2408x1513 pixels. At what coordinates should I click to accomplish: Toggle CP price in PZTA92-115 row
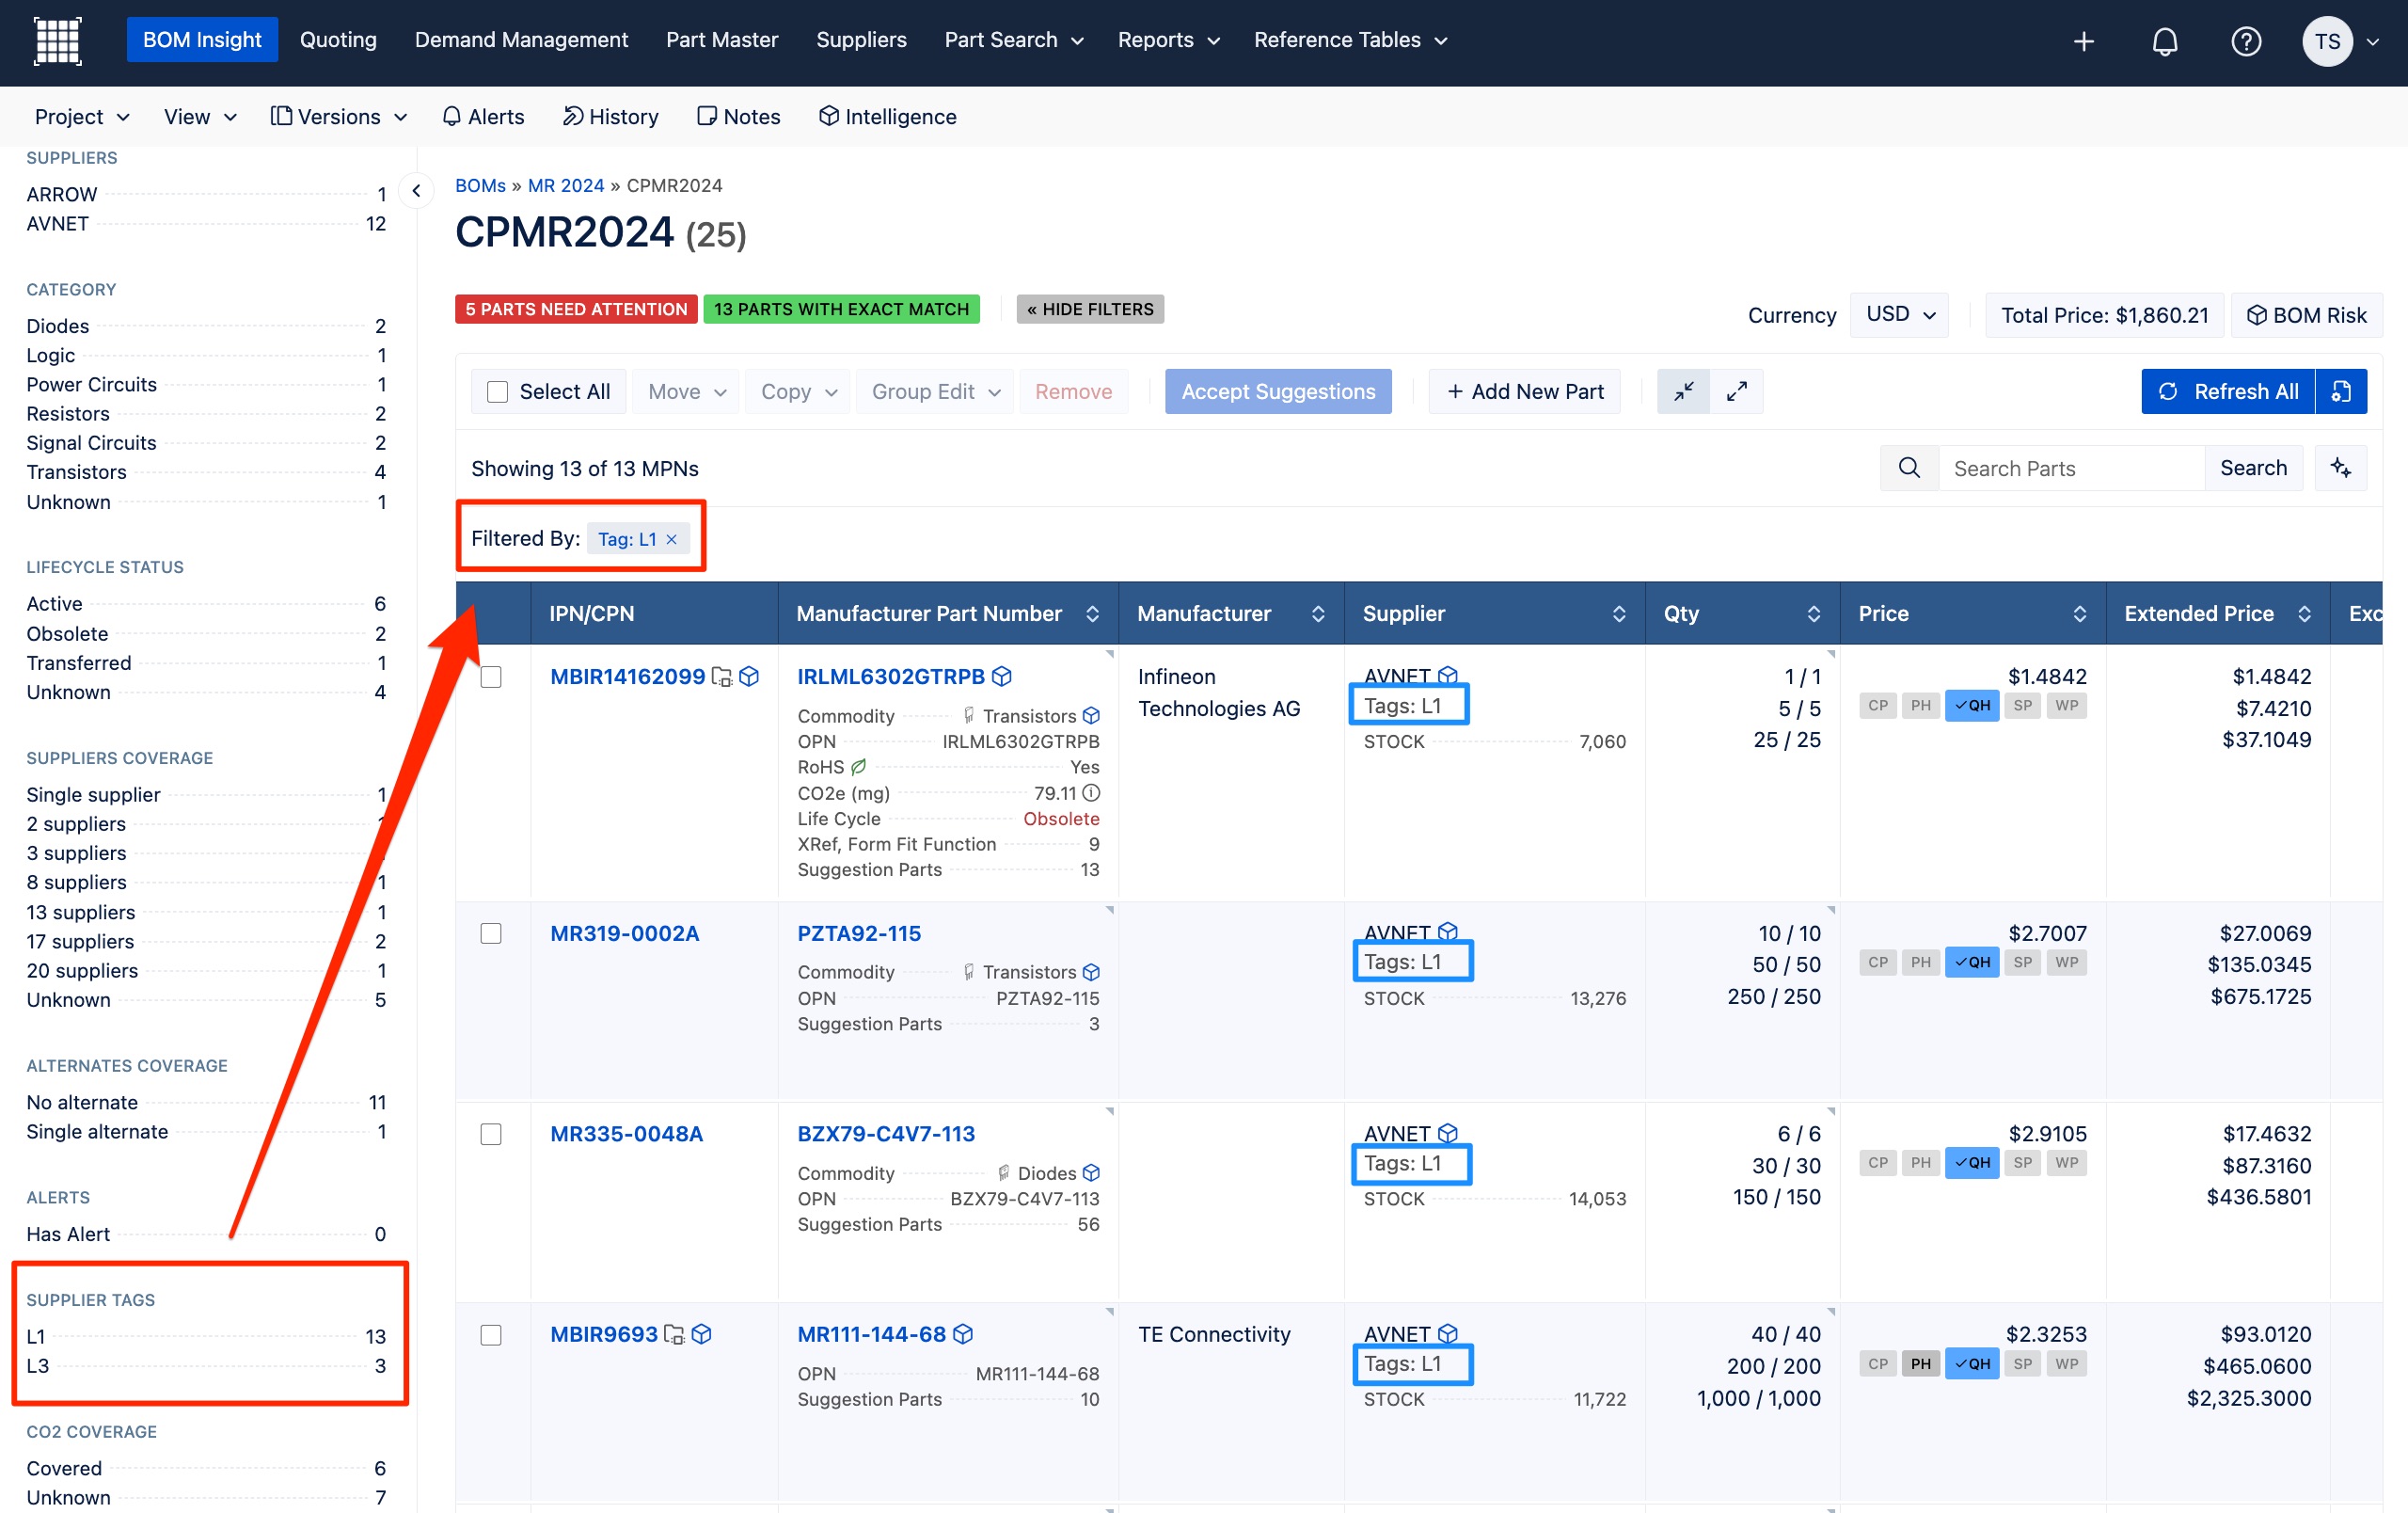point(1878,962)
